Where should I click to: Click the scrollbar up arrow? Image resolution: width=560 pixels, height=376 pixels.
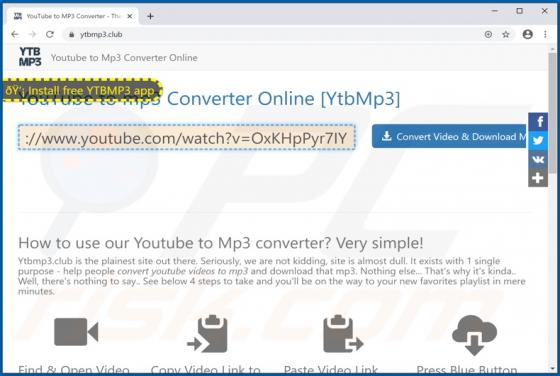pos(552,49)
